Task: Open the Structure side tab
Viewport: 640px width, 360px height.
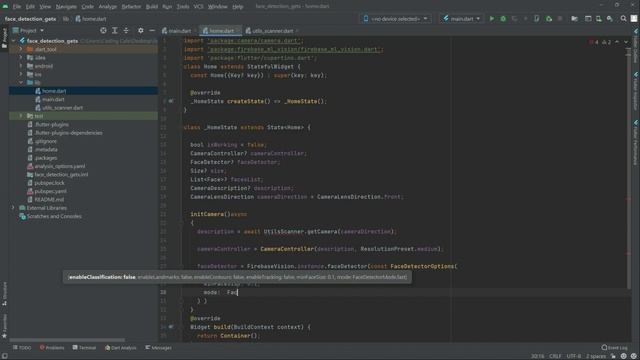Action: (4, 294)
